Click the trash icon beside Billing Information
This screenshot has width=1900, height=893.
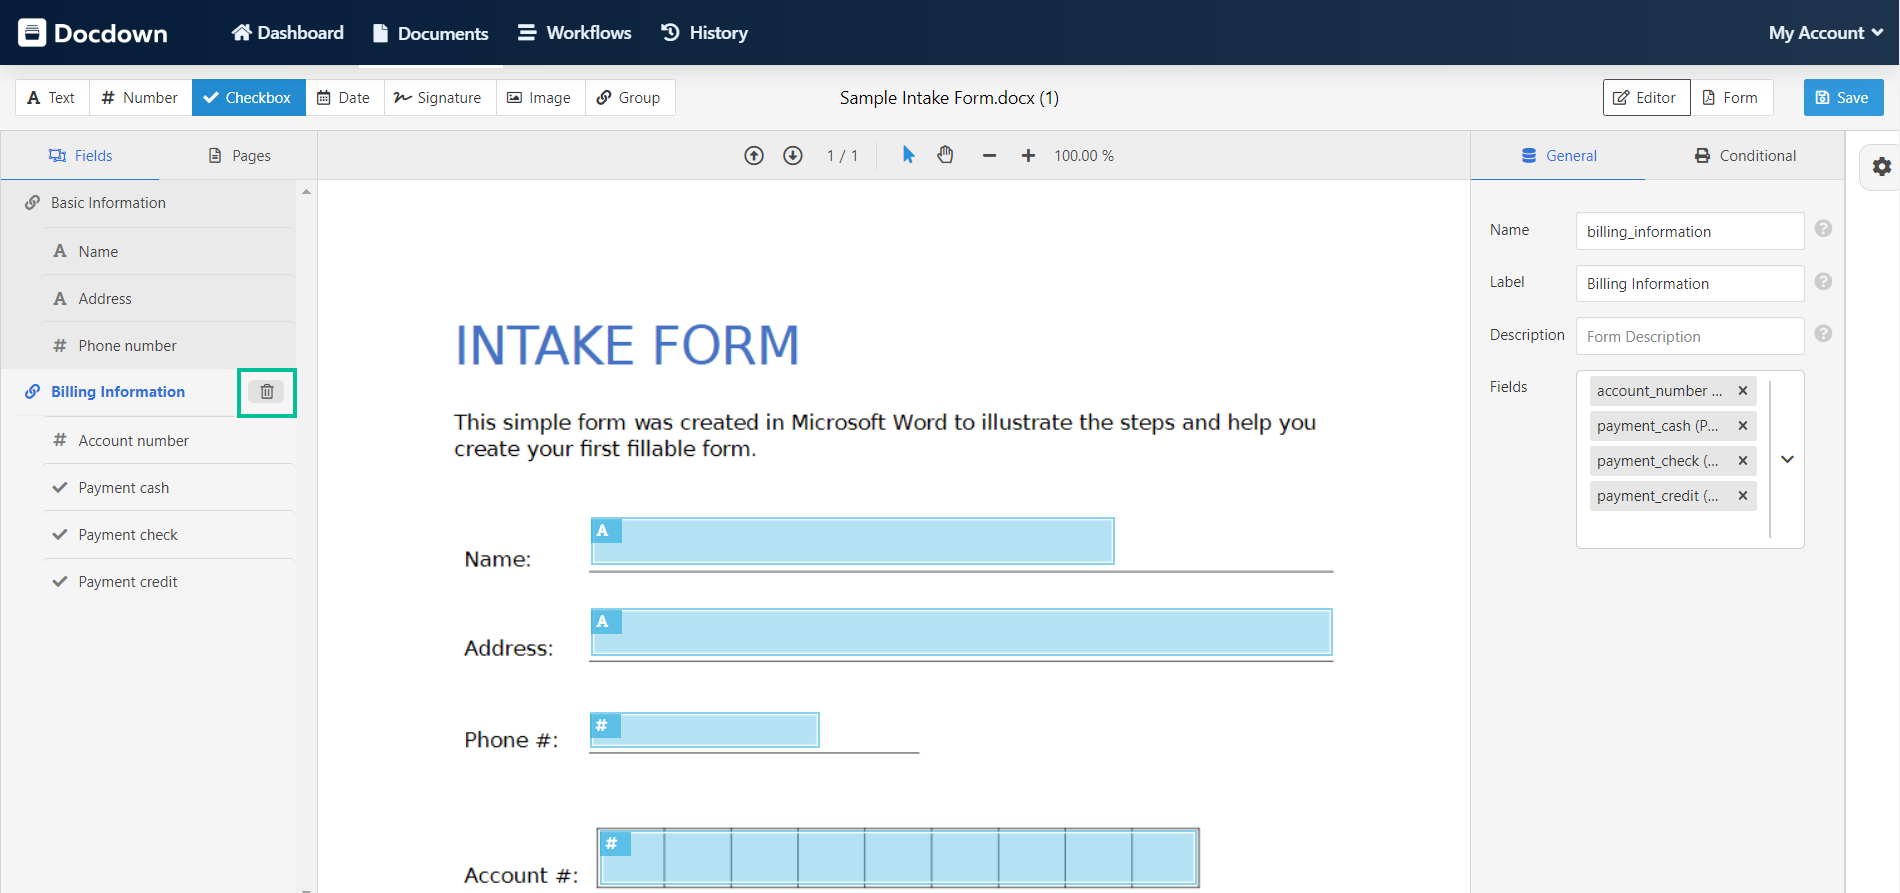[x=267, y=392]
